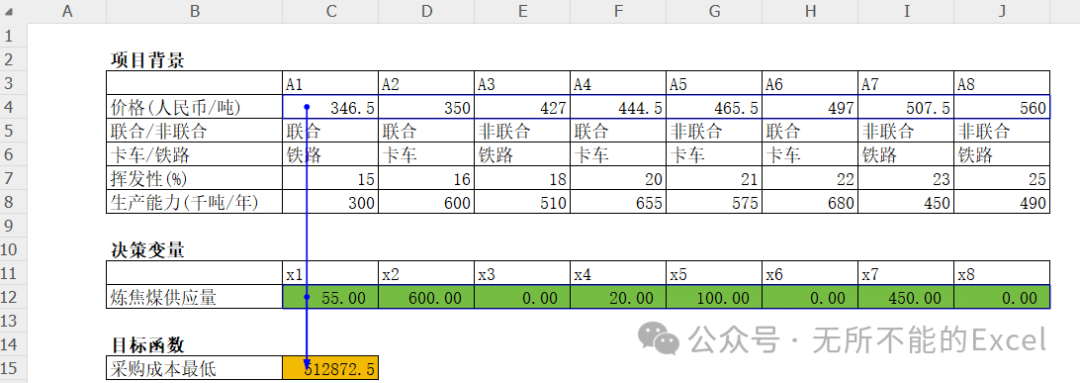Select the 挥发性(%) label cell
1080x383 pixels.
(x=194, y=178)
